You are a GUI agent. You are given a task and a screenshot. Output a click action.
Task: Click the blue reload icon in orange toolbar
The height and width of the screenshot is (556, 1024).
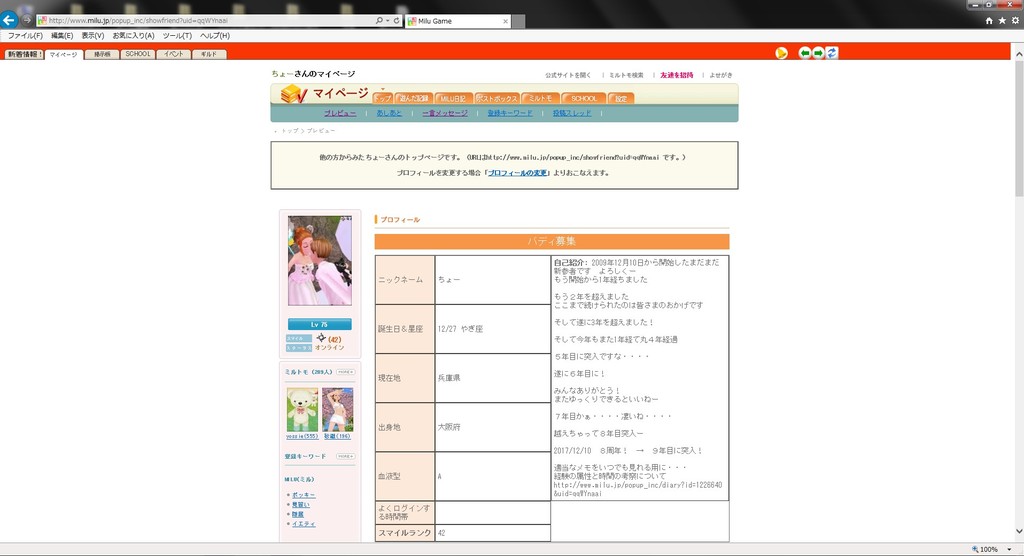coord(832,53)
